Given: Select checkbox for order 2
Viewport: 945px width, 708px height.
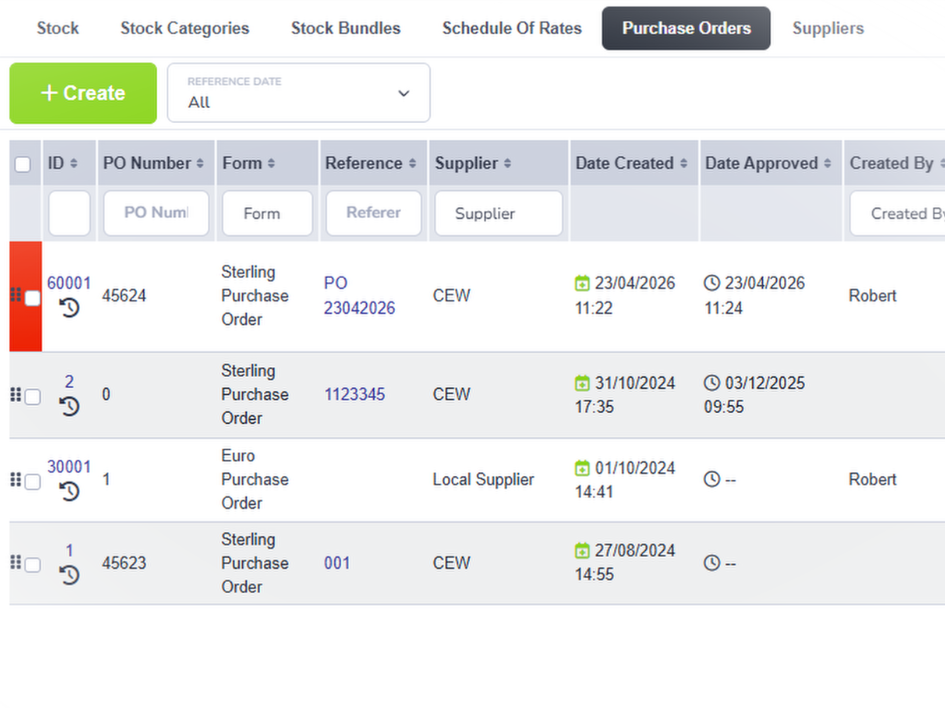Looking at the screenshot, I should pyautogui.click(x=33, y=397).
